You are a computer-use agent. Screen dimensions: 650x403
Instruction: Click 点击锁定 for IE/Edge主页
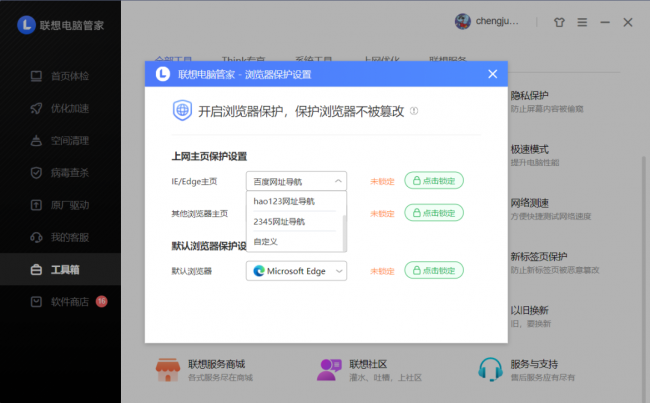(434, 180)
